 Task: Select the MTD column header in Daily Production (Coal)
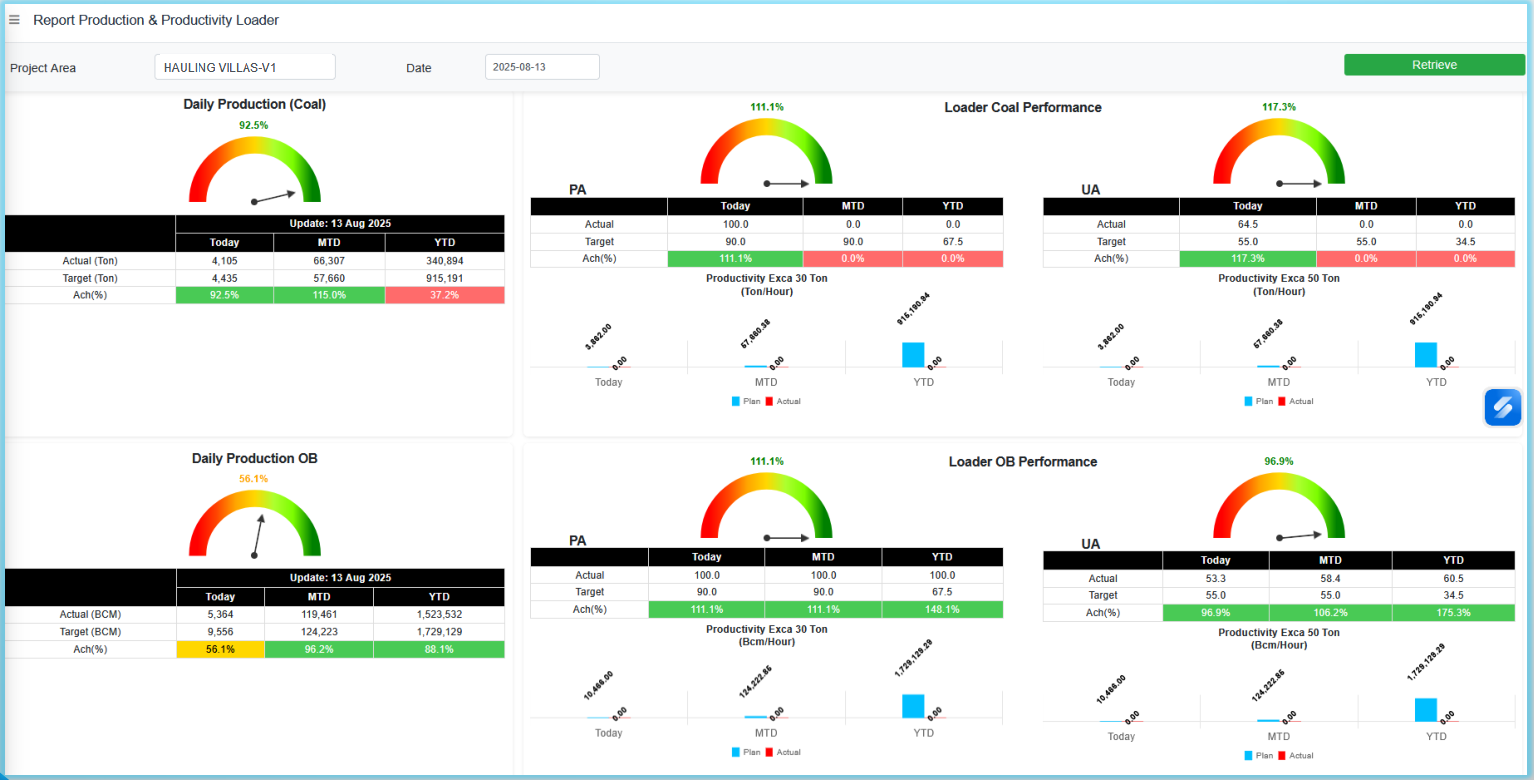pos(329,242)
